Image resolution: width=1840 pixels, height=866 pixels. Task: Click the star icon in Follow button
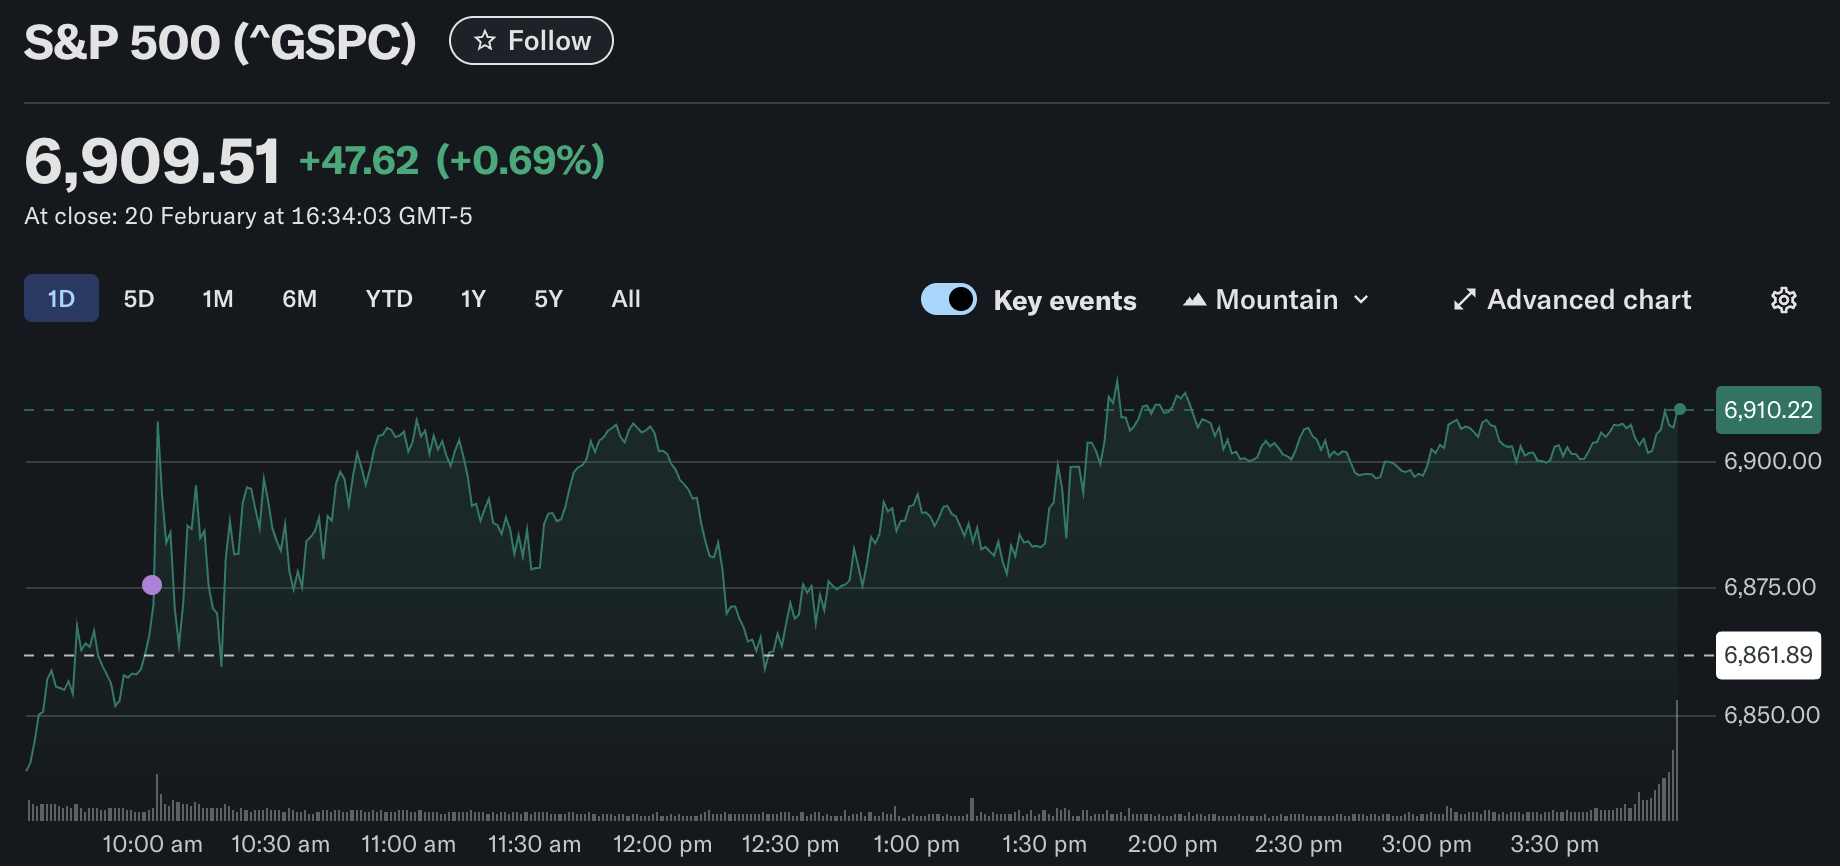[x=485, y=41]
